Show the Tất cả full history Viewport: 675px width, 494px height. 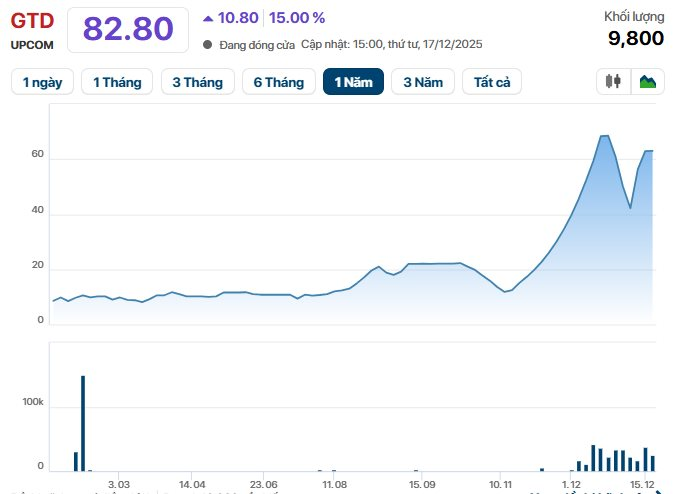click(x=492, y=82)
